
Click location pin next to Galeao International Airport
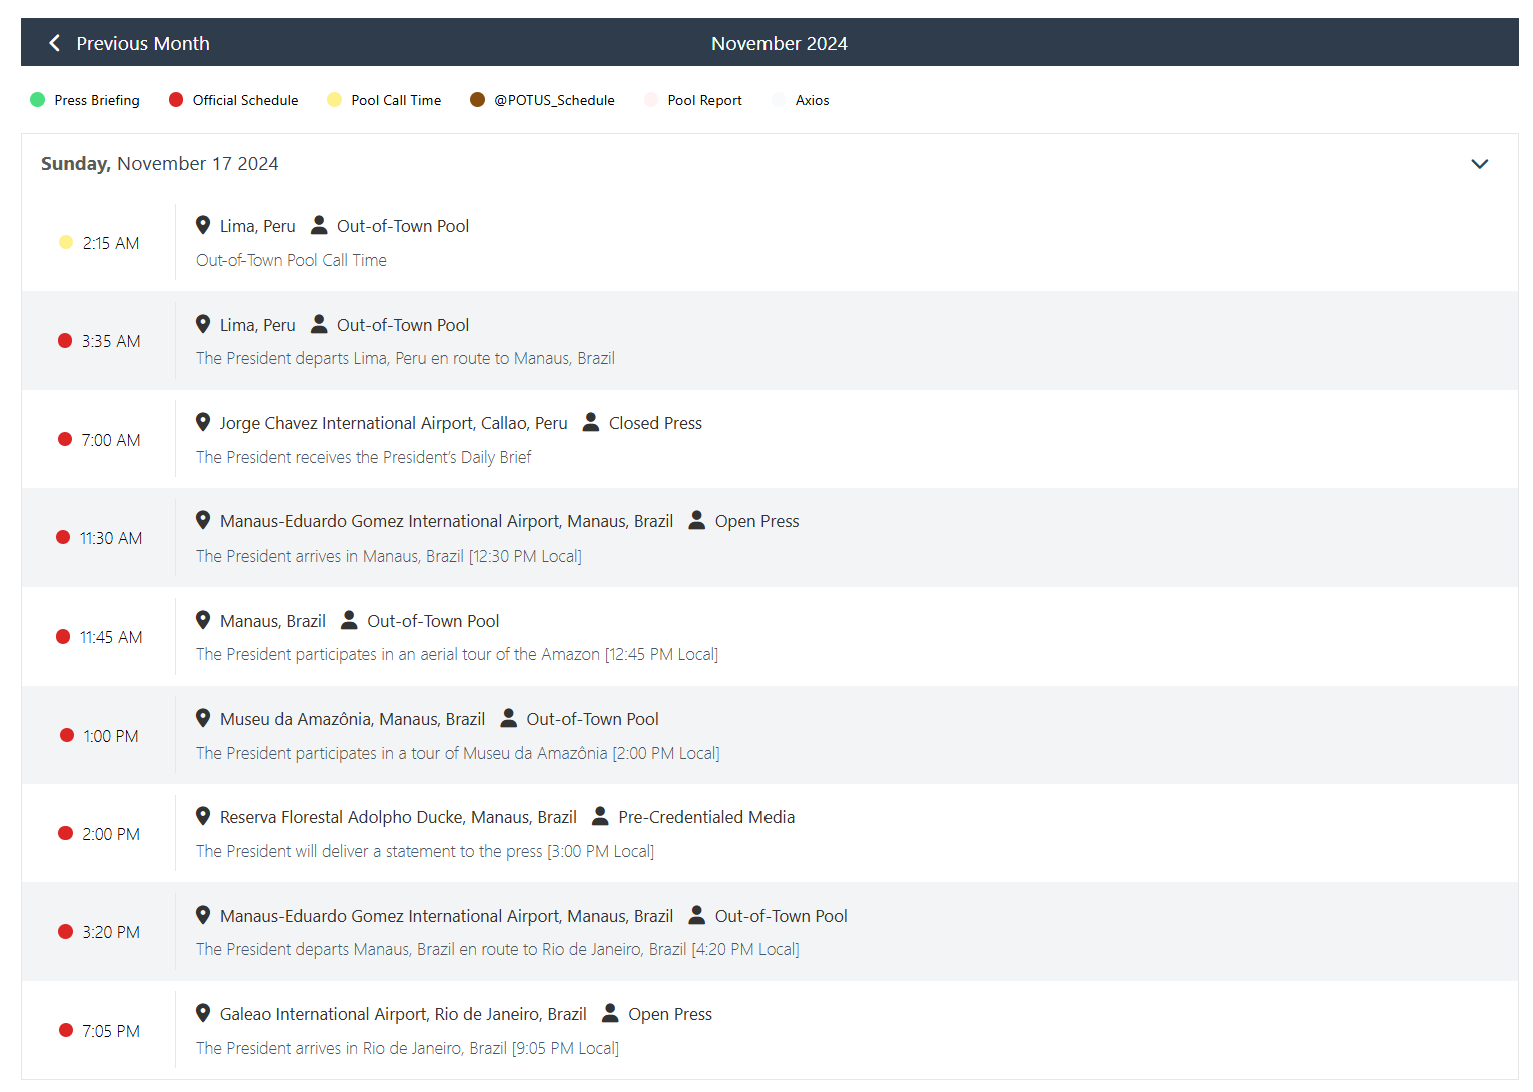click(x=203, y=1013)
